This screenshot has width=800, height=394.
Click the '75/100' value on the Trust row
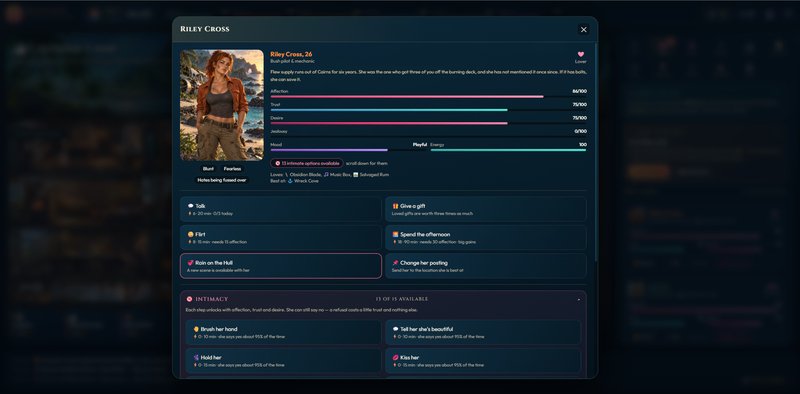point(580,105)
